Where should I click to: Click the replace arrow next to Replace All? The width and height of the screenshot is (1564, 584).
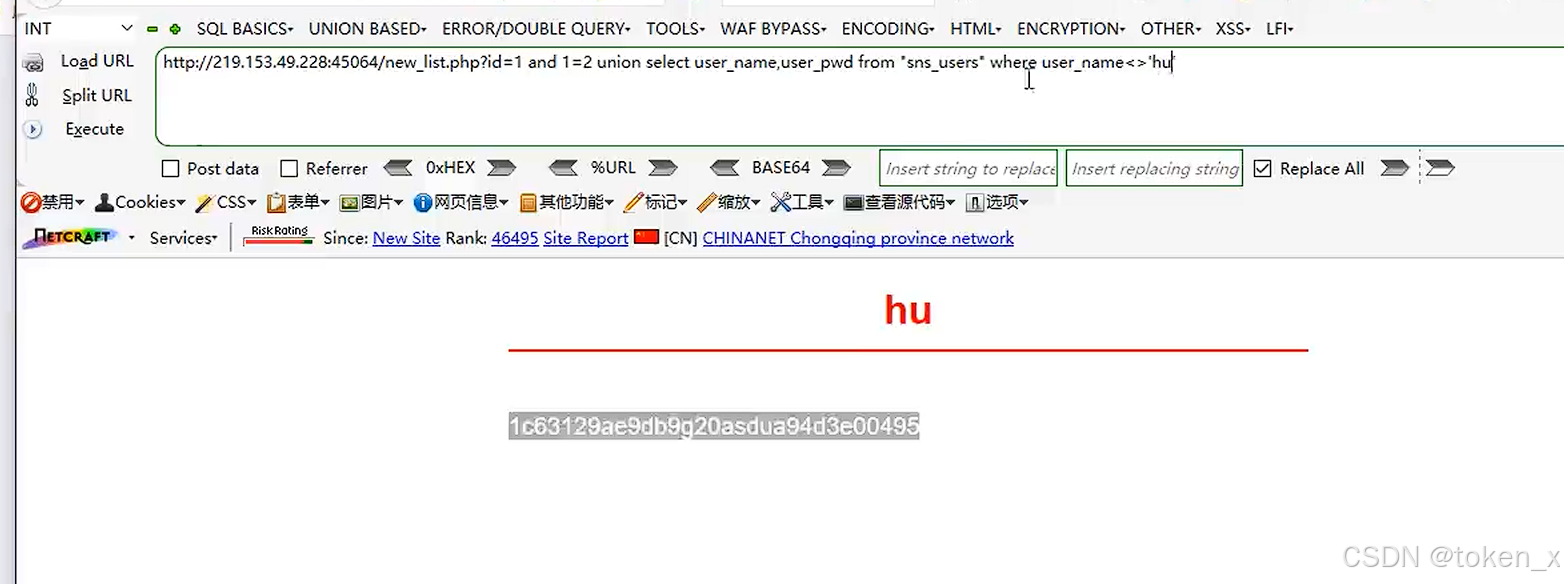1394,168
